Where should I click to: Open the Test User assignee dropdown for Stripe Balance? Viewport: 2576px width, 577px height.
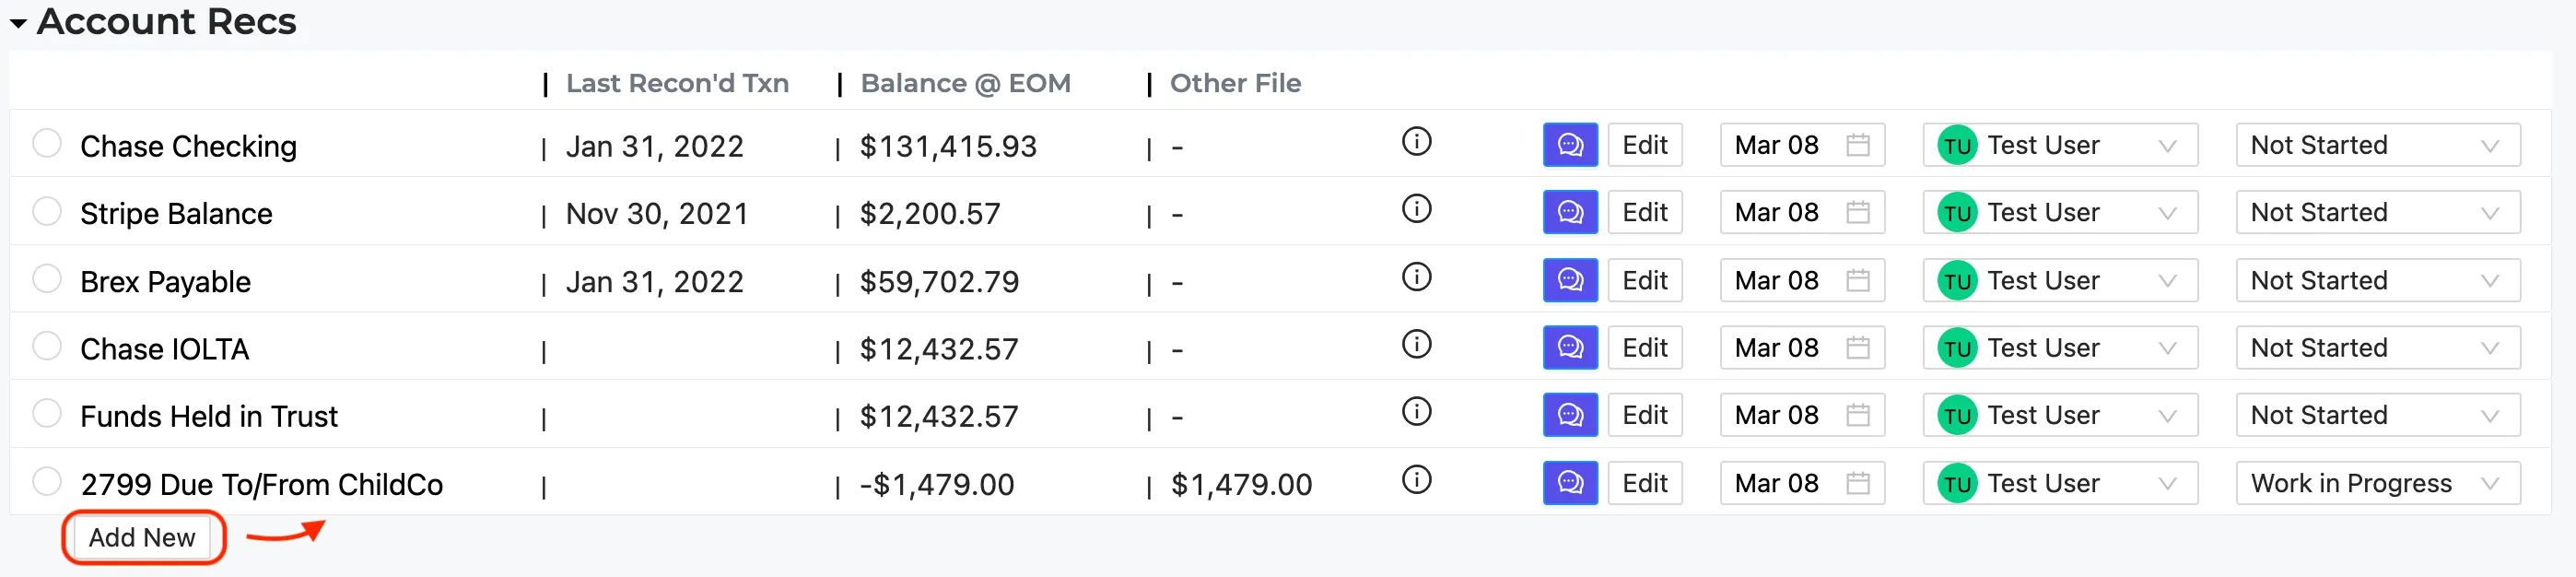(2059, 212)
